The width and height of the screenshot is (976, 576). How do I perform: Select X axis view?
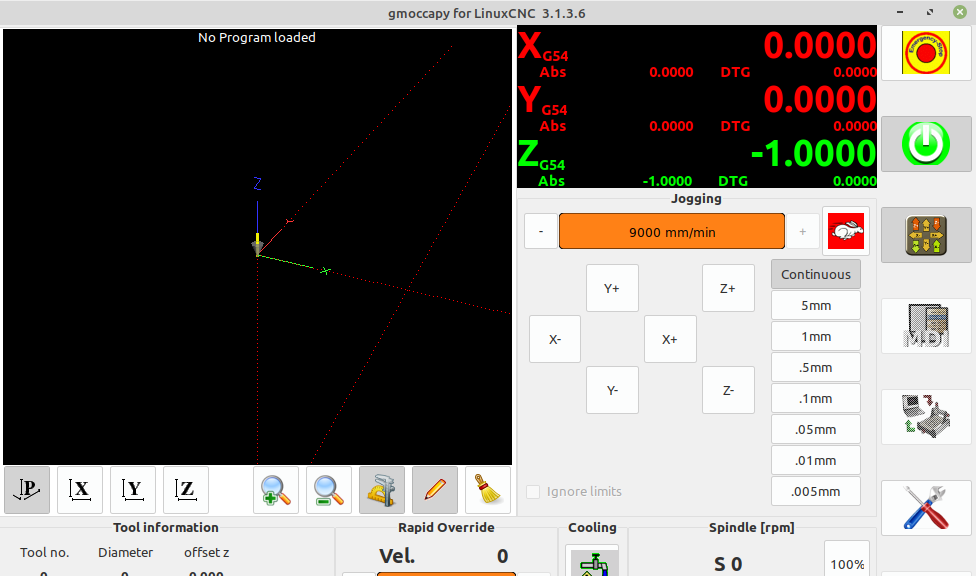(x=80, y=490)
